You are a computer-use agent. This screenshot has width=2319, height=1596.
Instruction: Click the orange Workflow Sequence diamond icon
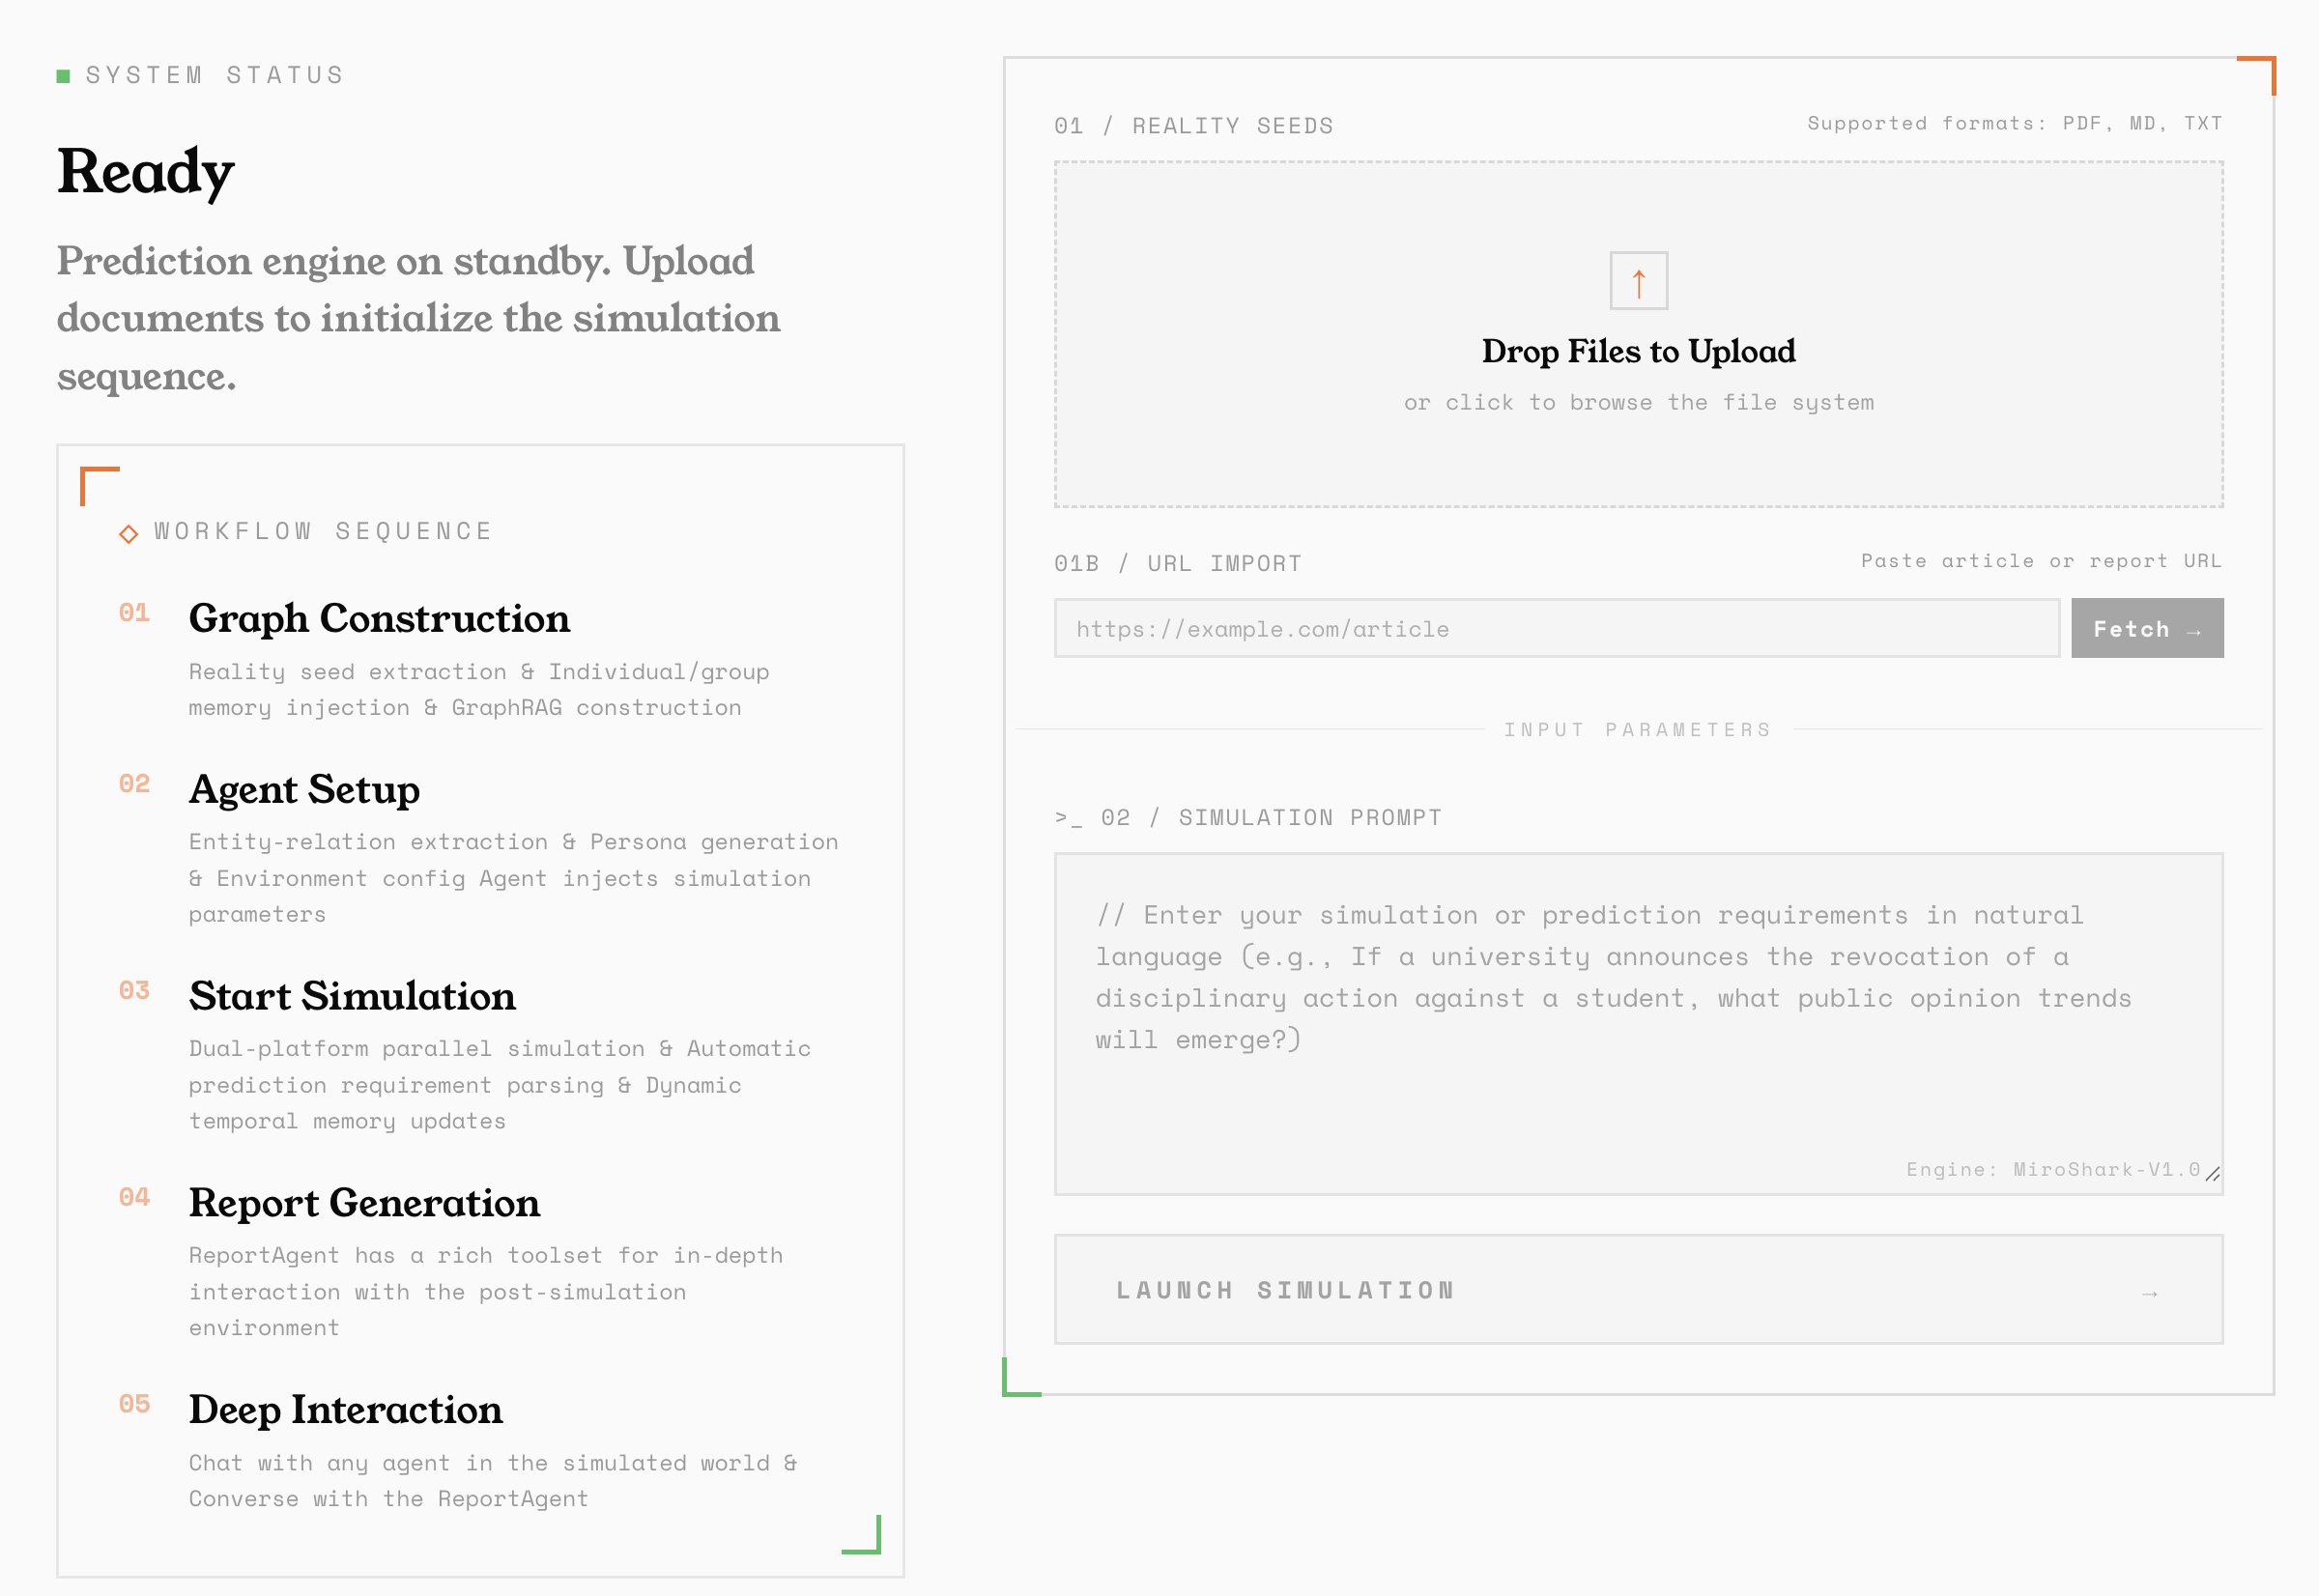128,534
